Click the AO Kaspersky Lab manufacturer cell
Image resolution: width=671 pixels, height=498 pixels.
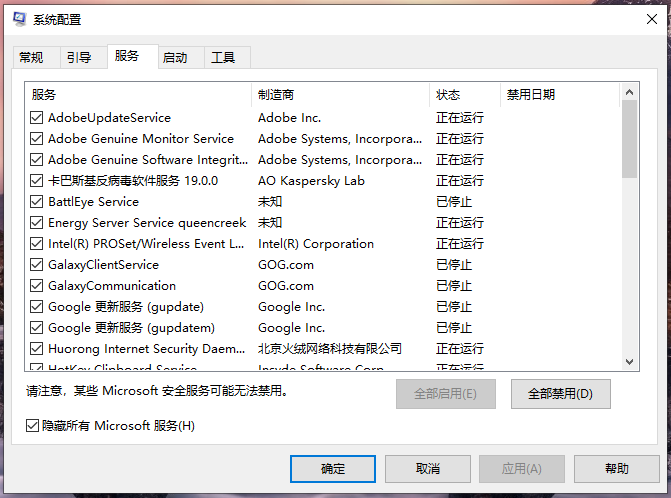[x=311, y=181]
